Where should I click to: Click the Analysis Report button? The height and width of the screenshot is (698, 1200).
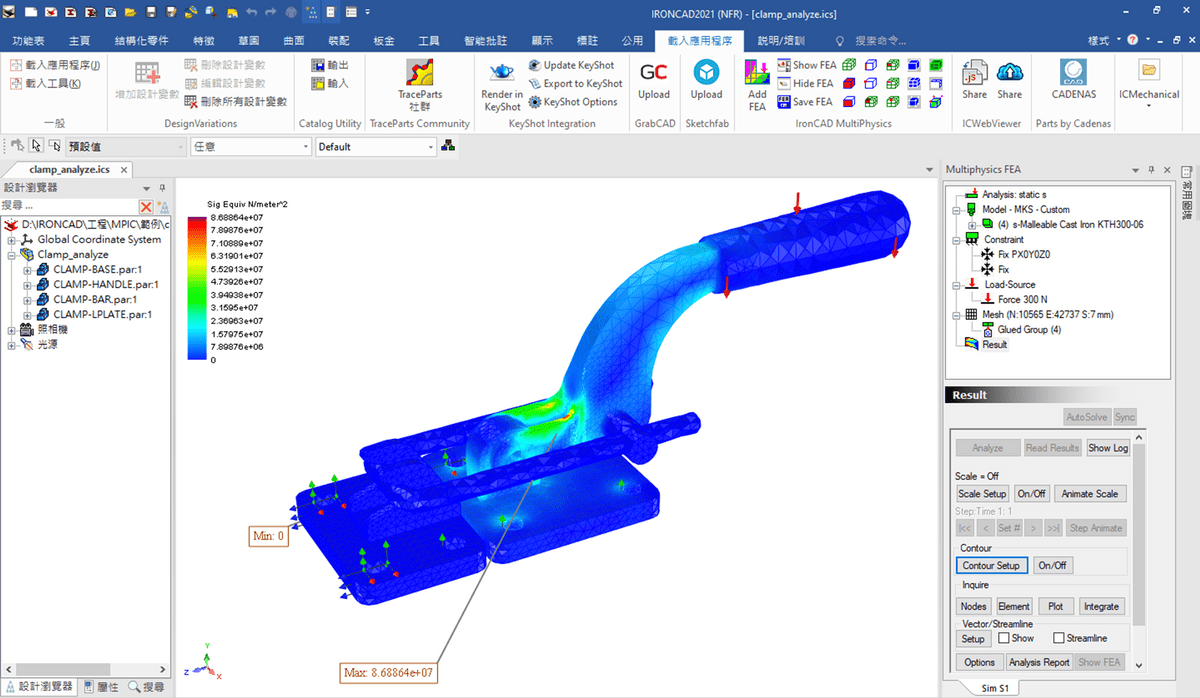(1039, 661)
